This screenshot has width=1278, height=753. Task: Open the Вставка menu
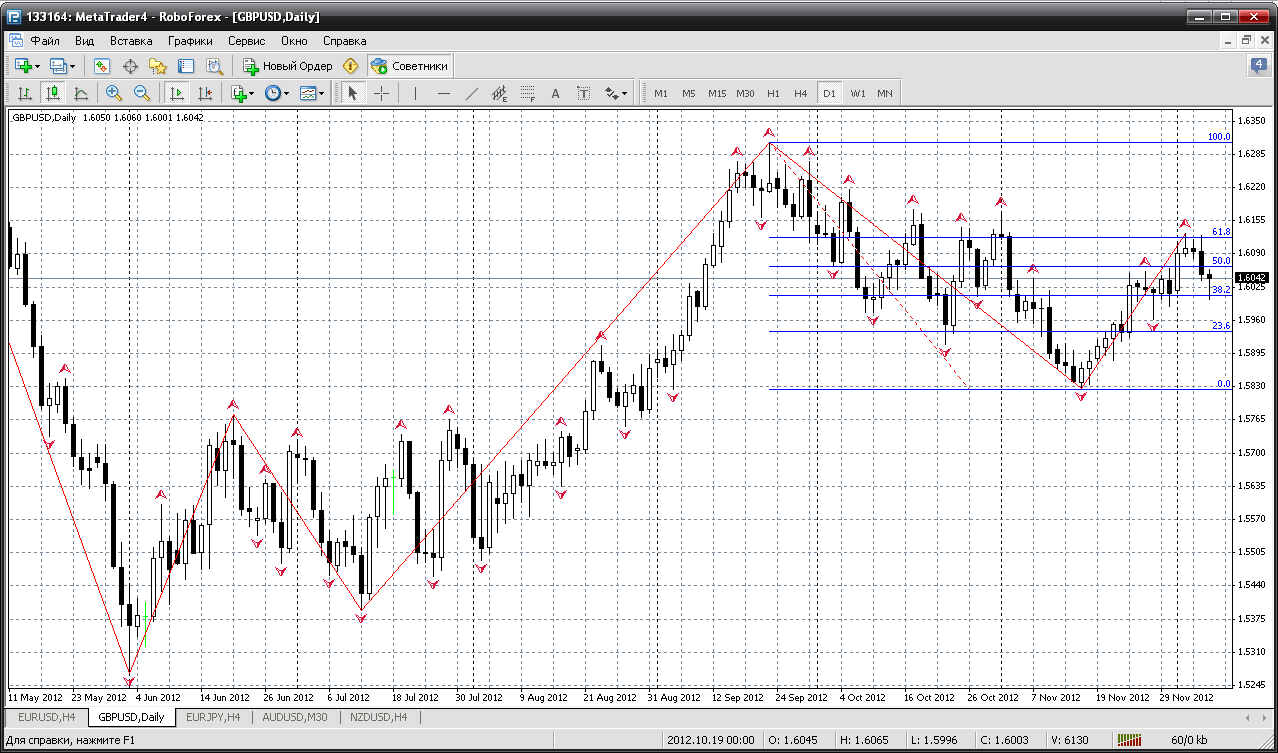131,41
